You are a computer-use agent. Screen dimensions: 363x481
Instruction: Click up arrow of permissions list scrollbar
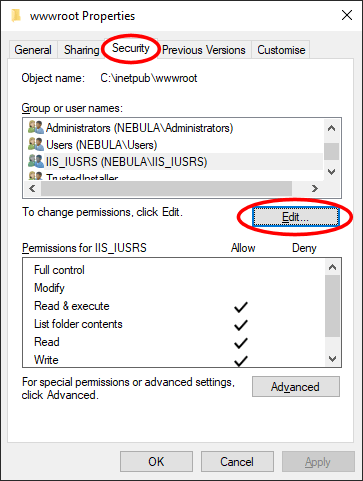point(332,267)
